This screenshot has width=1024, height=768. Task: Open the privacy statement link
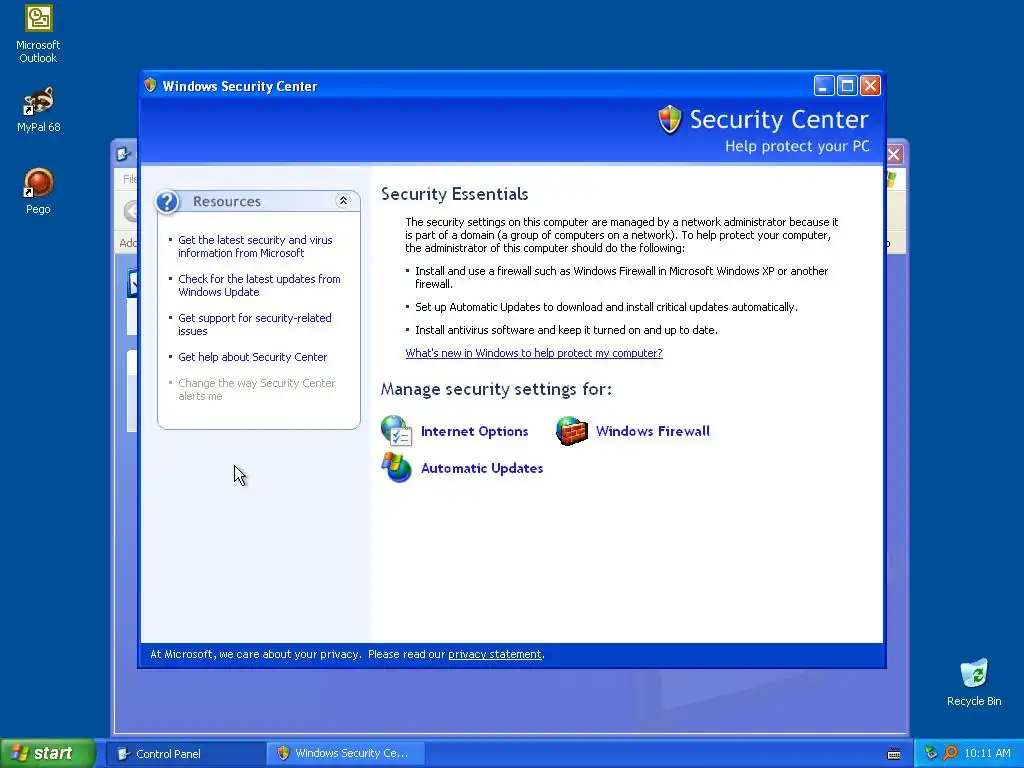click(494, 654)
